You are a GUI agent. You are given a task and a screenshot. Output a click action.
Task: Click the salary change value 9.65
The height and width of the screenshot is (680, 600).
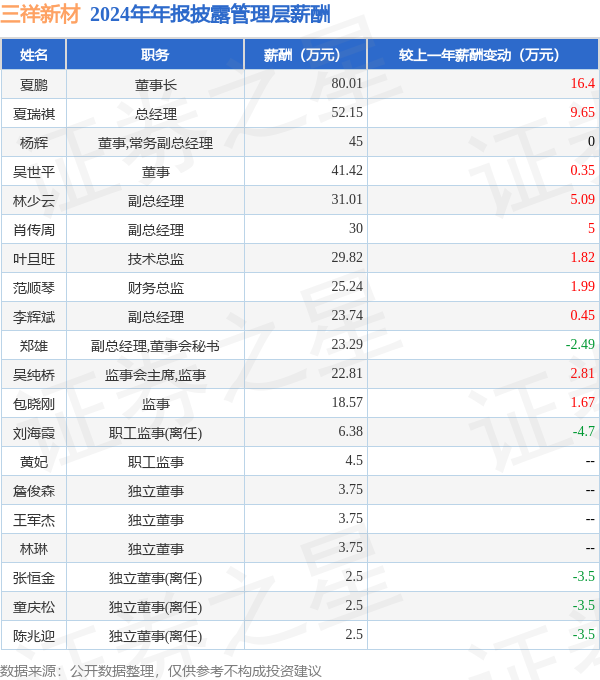click(x=583, y=112)
